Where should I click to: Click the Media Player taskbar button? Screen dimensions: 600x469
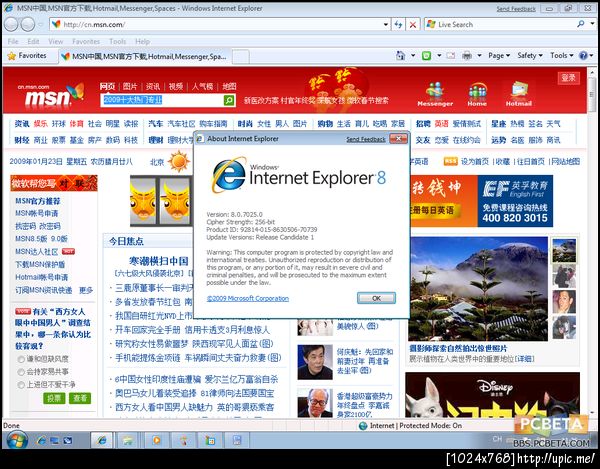[x=156, y=440]
